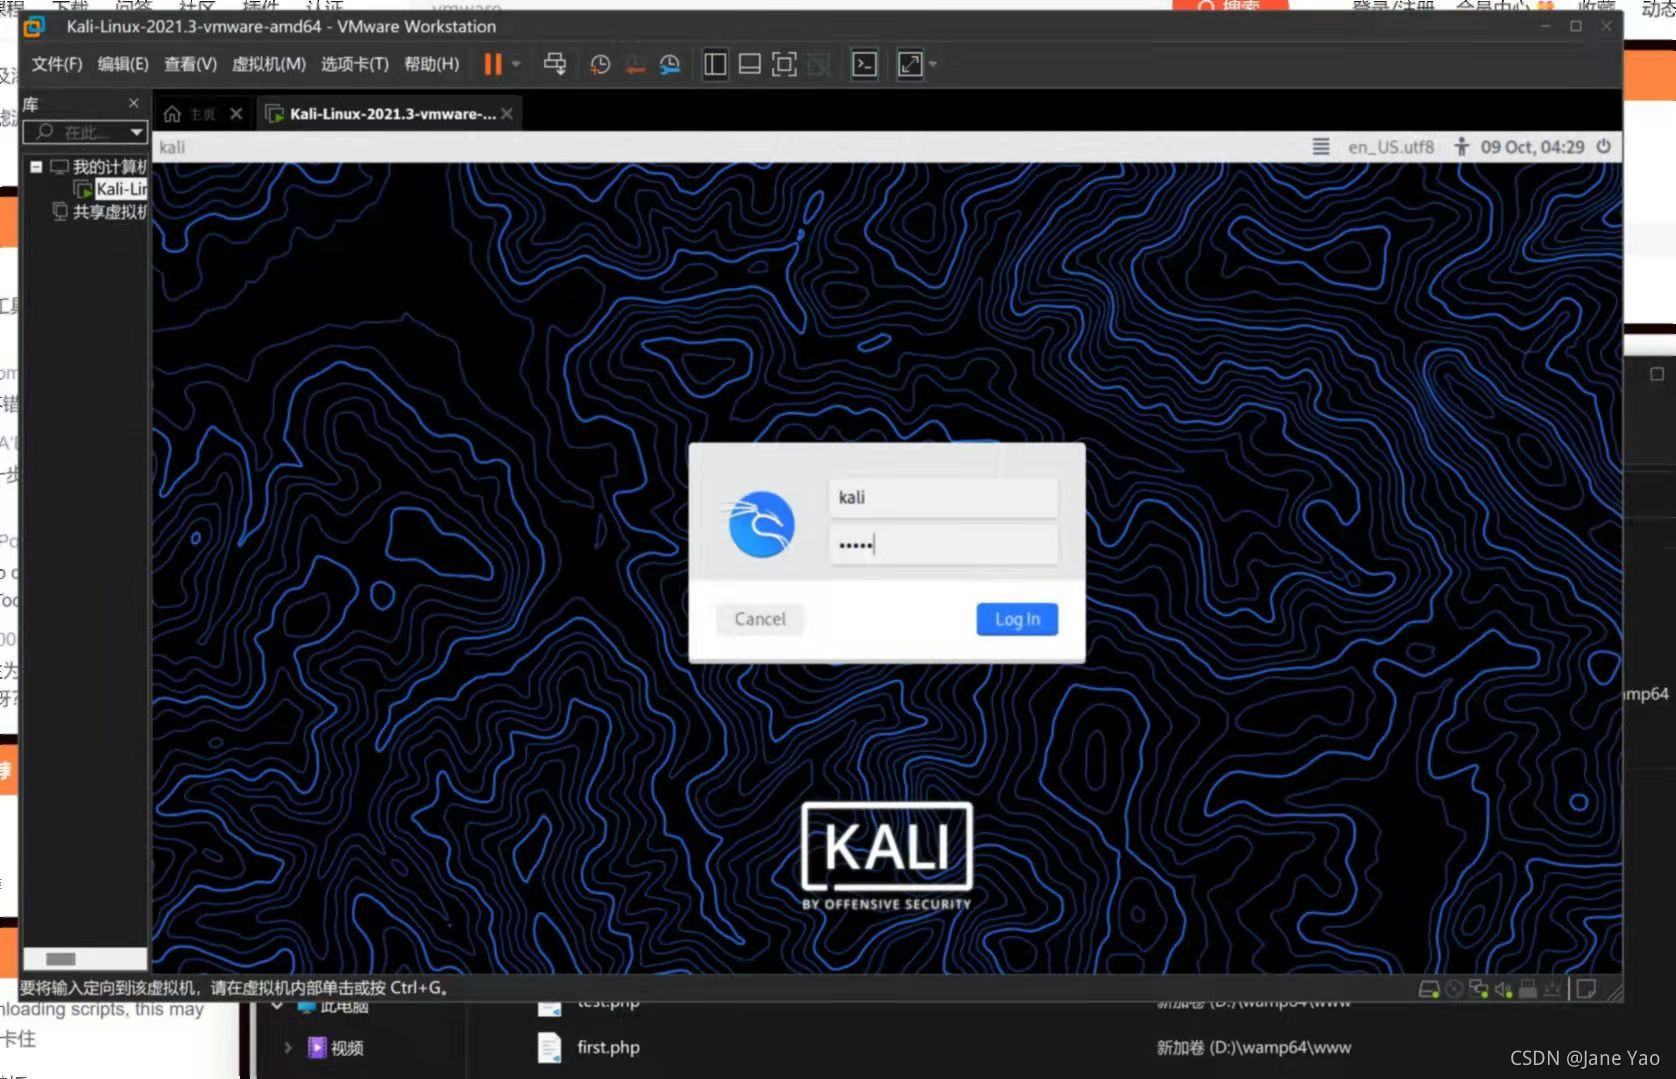Click the VMware Workstation title bar logo

pos(34,27)
